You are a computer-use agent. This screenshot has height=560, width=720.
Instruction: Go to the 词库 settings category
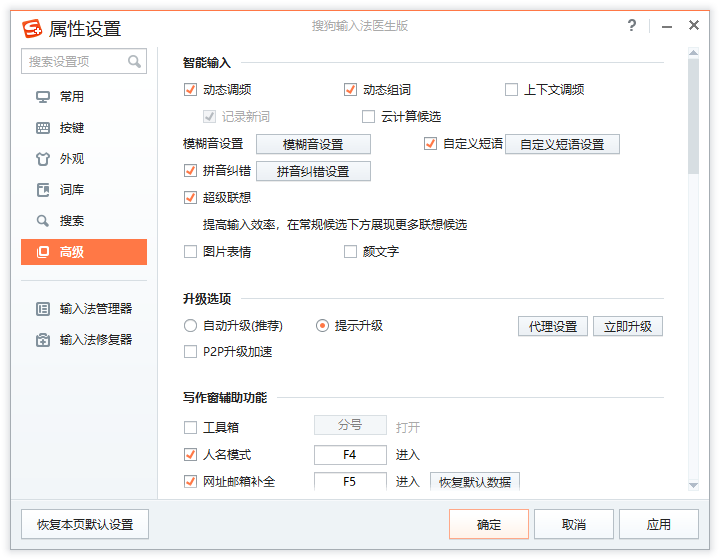(84, 190)
